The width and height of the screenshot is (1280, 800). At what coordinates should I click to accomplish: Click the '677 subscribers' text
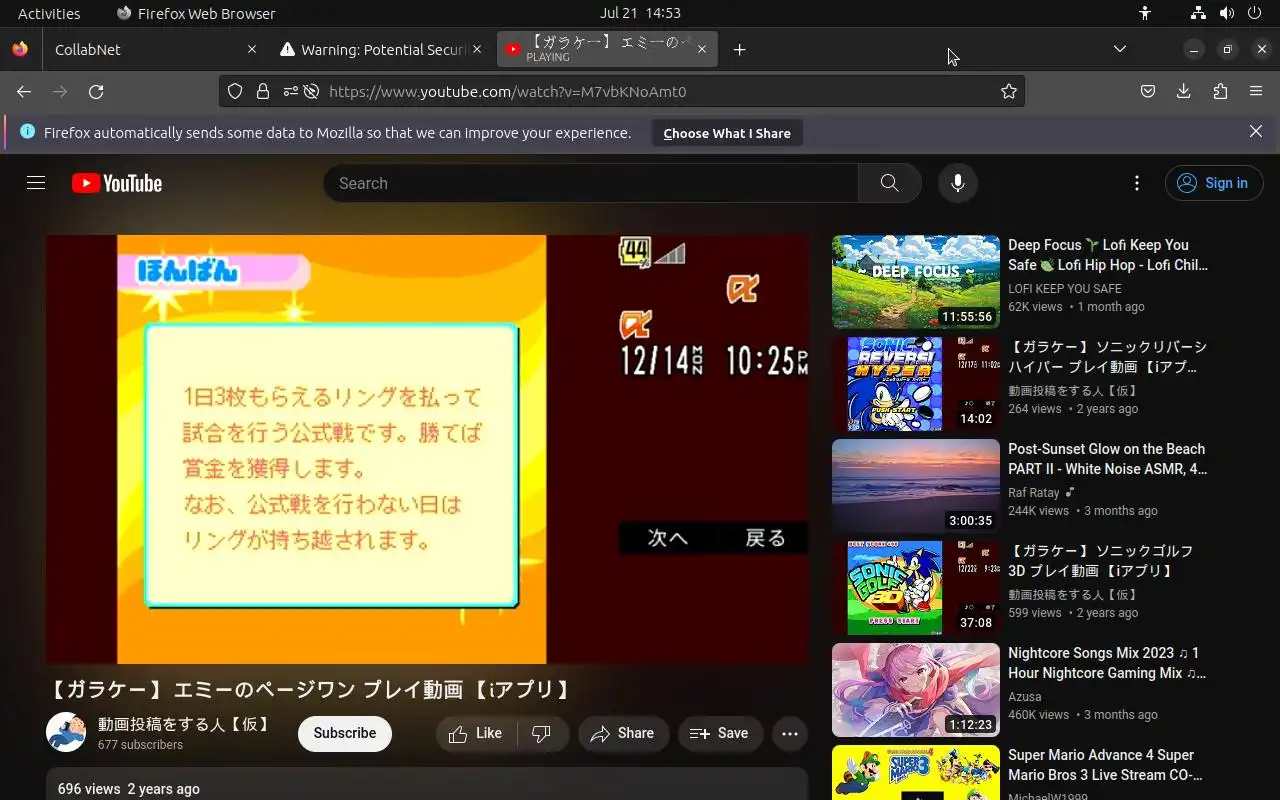tap(140, 745)
